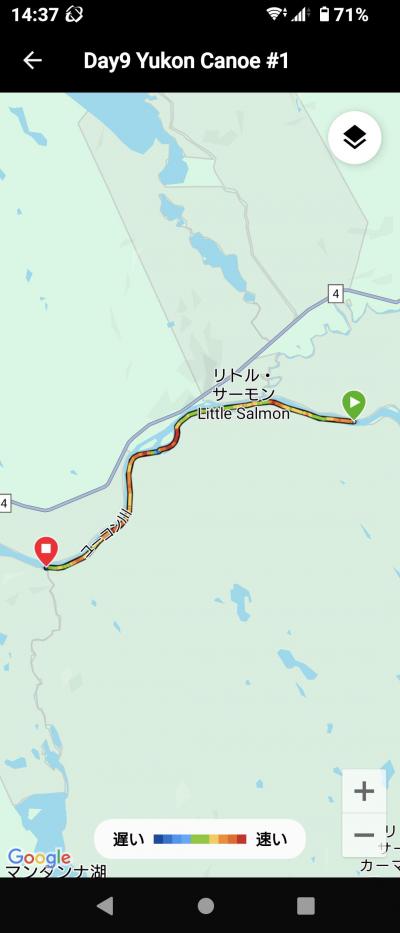Tap the Android back navigation button
The height and width of the screenshot is (933, 400).
click(x=105, y=906)
